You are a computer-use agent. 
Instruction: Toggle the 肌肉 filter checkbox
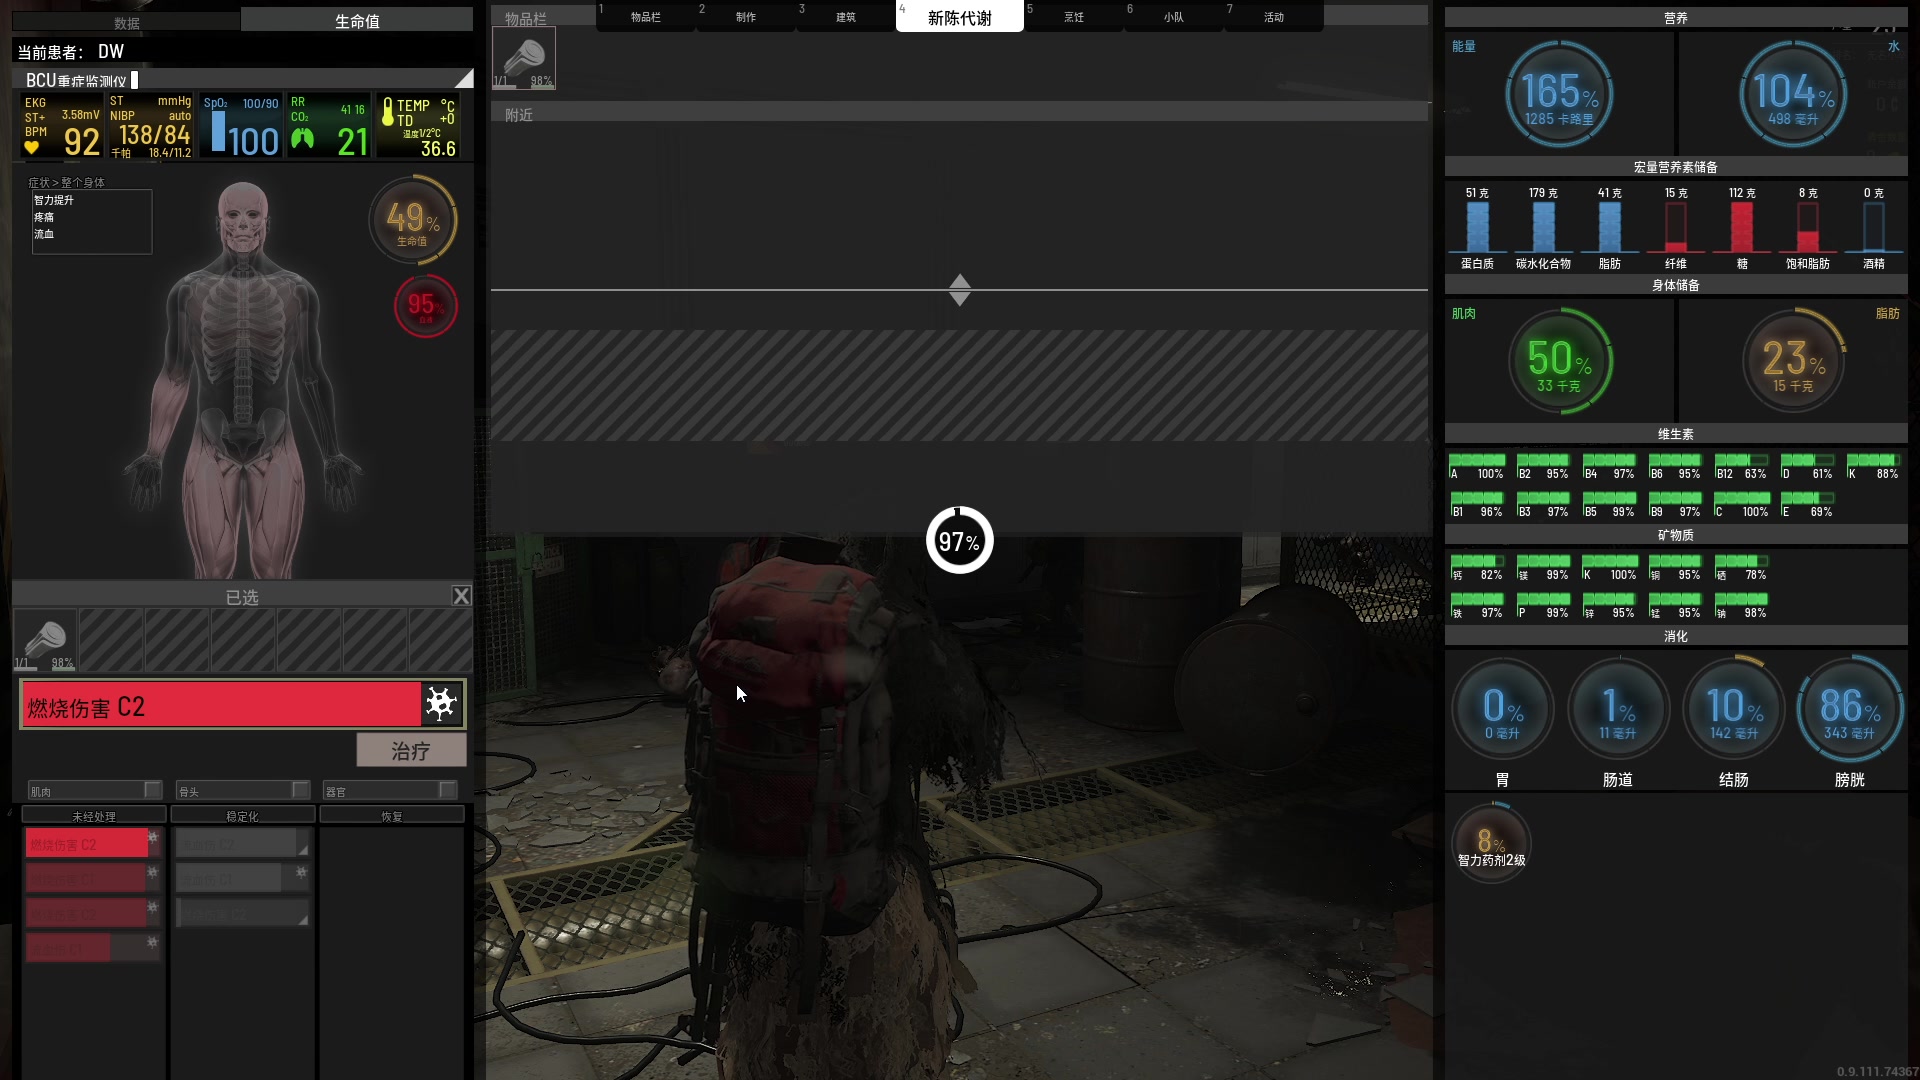click(x=152, y=790)
